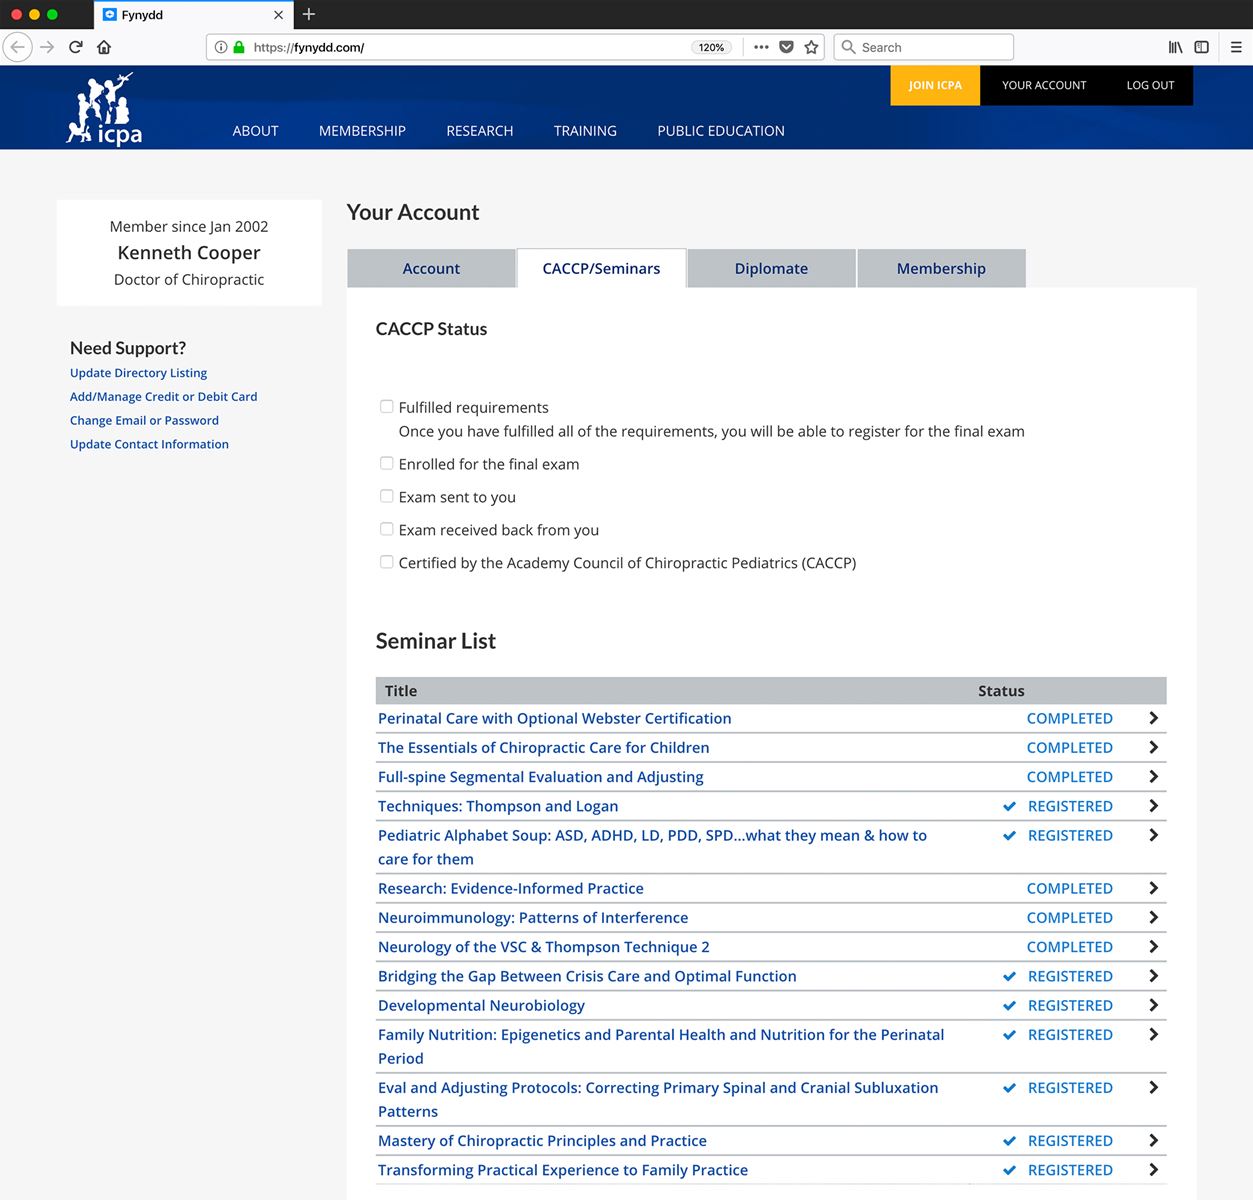Open site information icon in address bar
The image size is (1253, 1200).
click(x=221, y=47)
